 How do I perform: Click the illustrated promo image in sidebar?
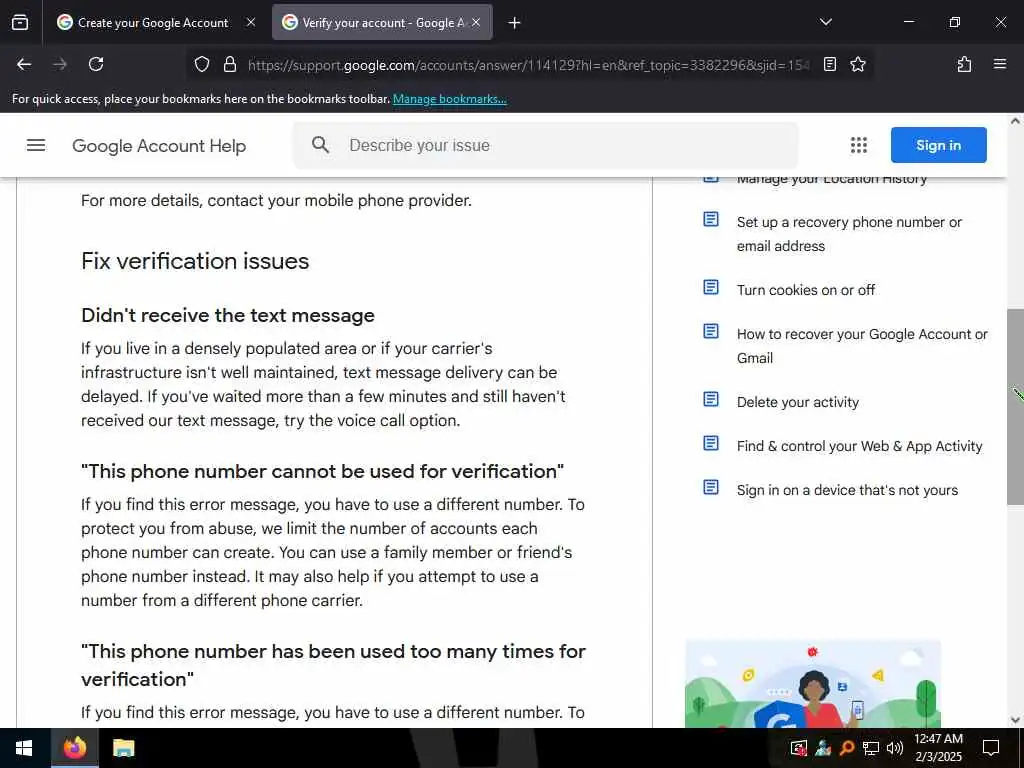pos(813,683)
